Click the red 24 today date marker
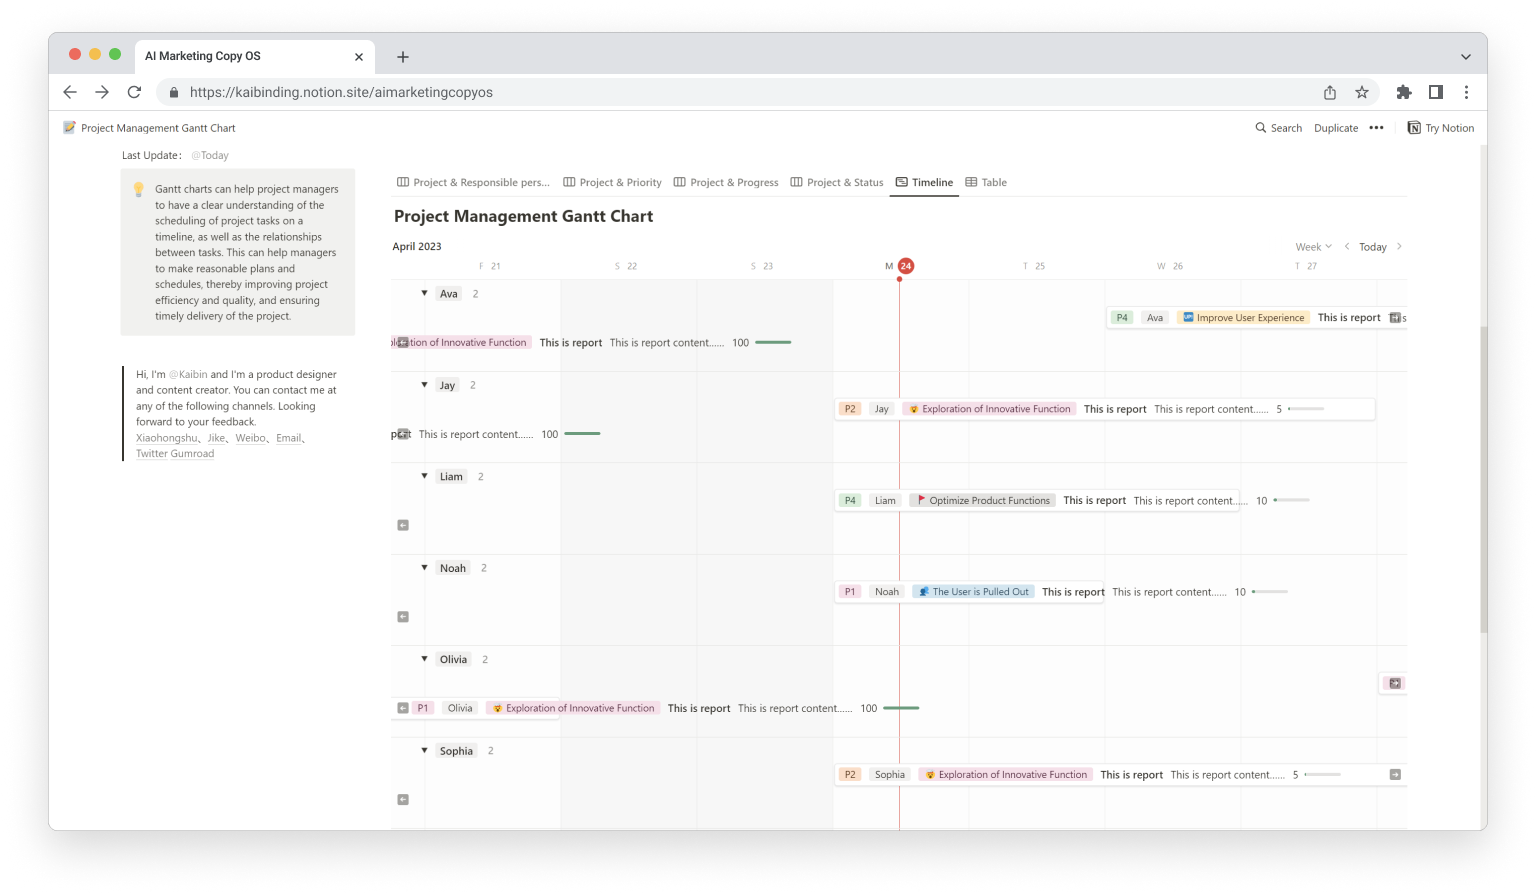The width and height of the screenshot is (1536, 895). (906, 266)
